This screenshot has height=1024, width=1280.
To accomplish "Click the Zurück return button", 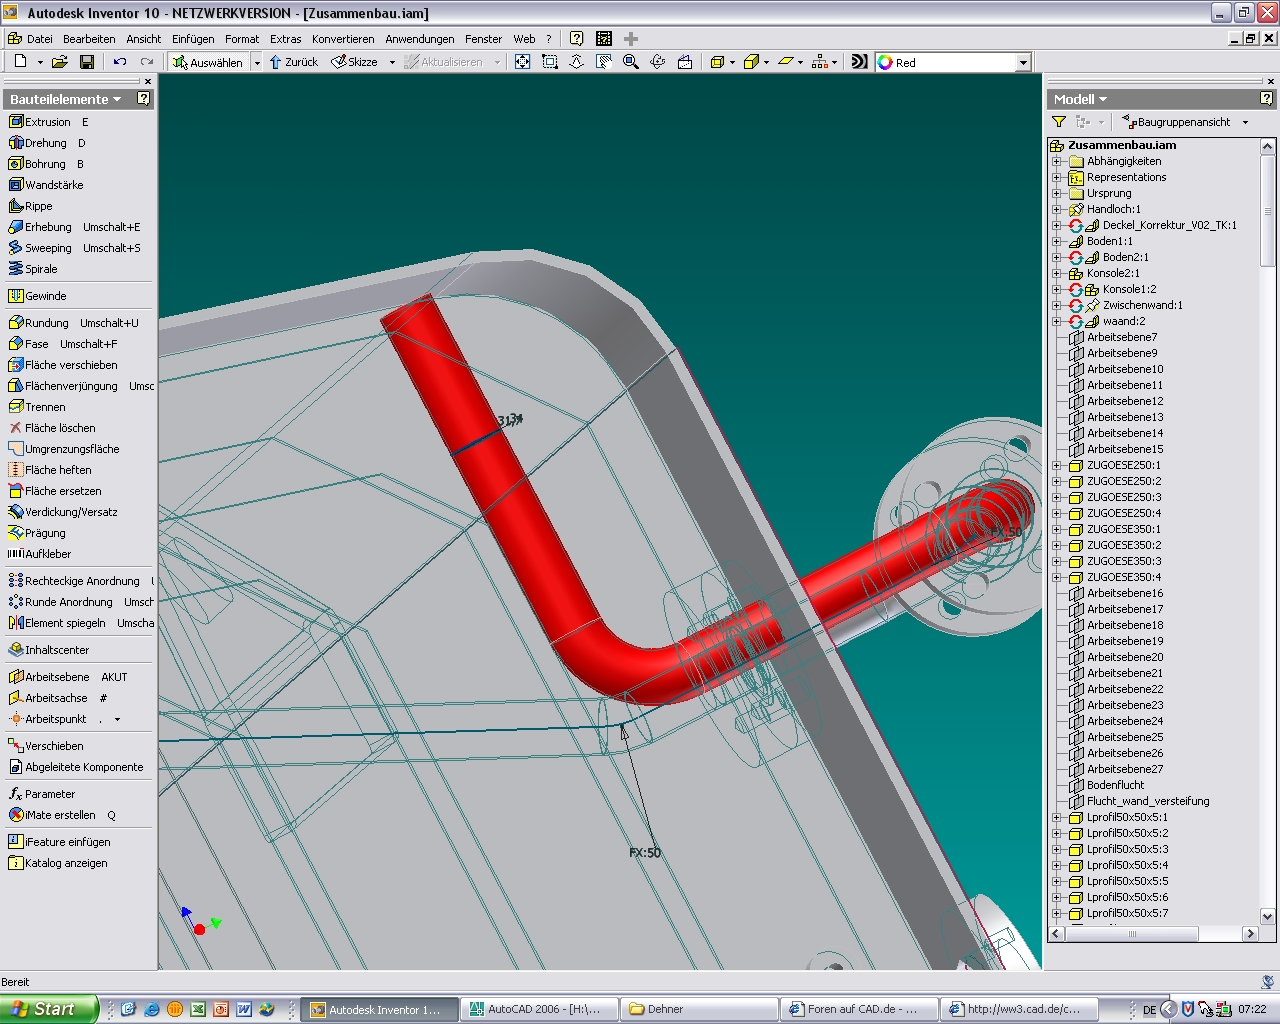I will click(293, 62).
